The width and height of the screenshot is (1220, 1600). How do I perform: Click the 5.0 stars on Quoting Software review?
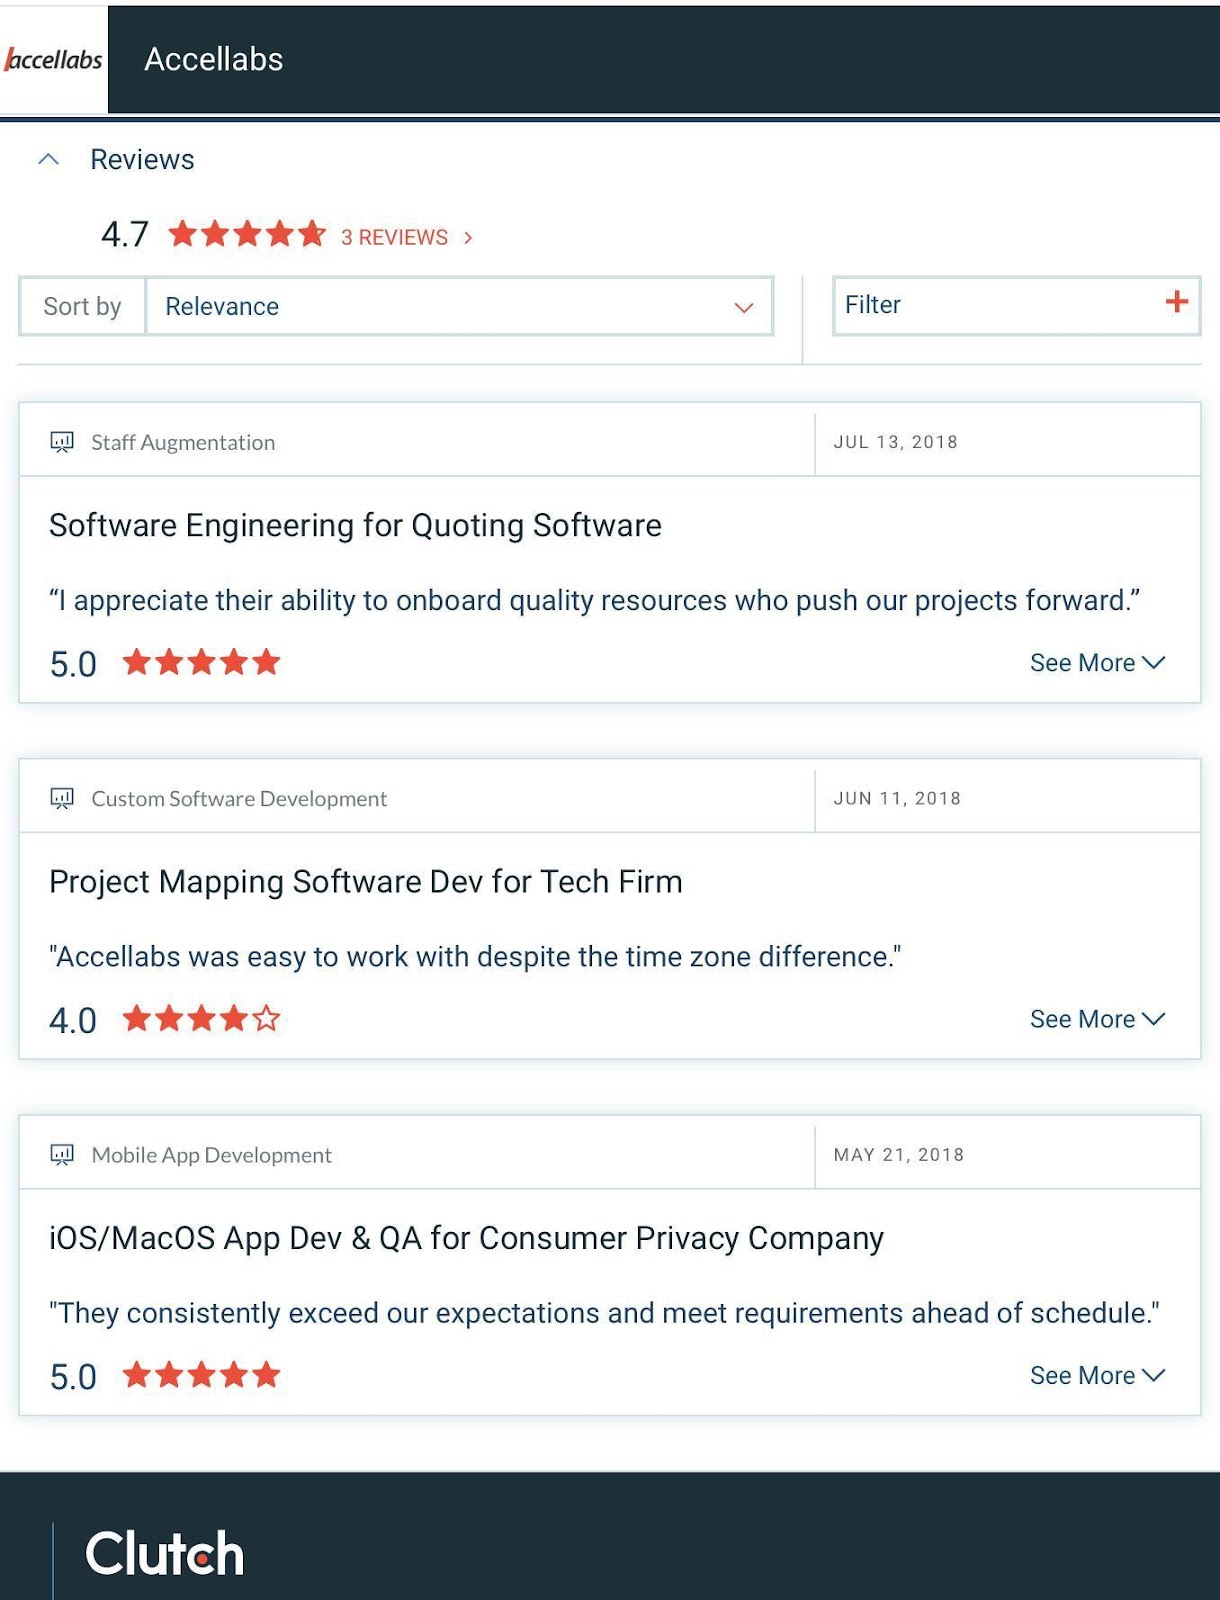[201, 662]
